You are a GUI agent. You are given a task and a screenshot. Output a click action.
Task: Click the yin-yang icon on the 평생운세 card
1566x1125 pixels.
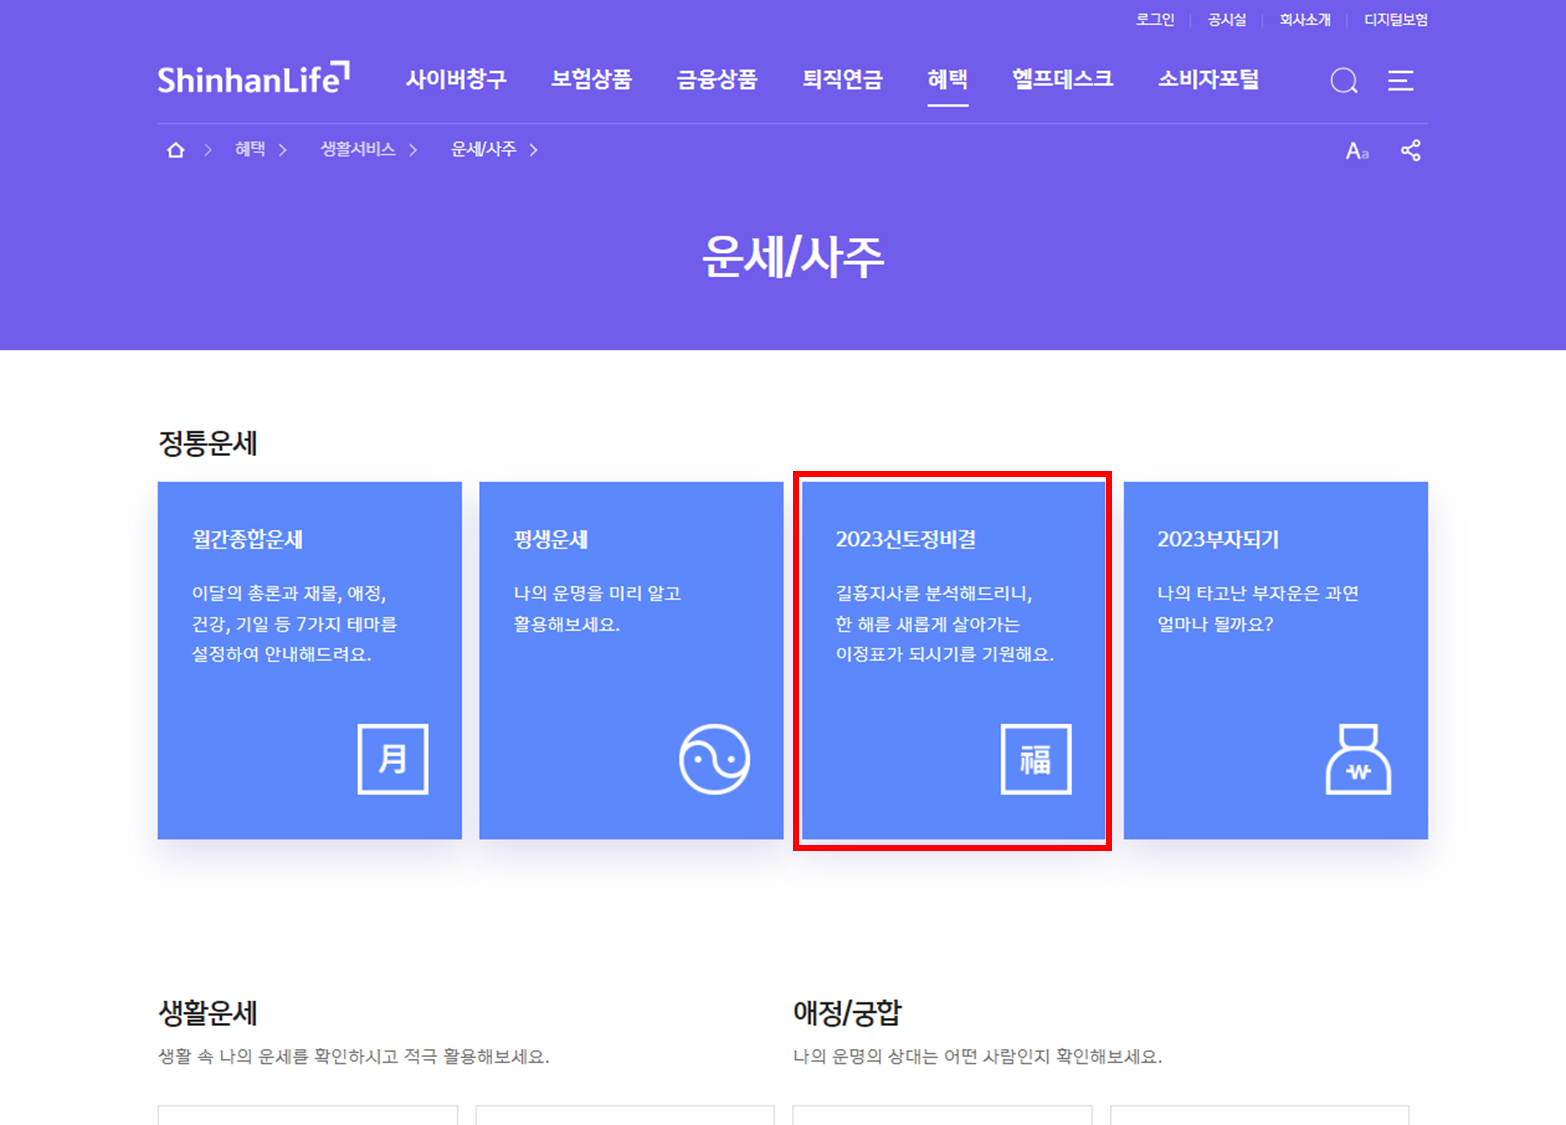(714, 758)
